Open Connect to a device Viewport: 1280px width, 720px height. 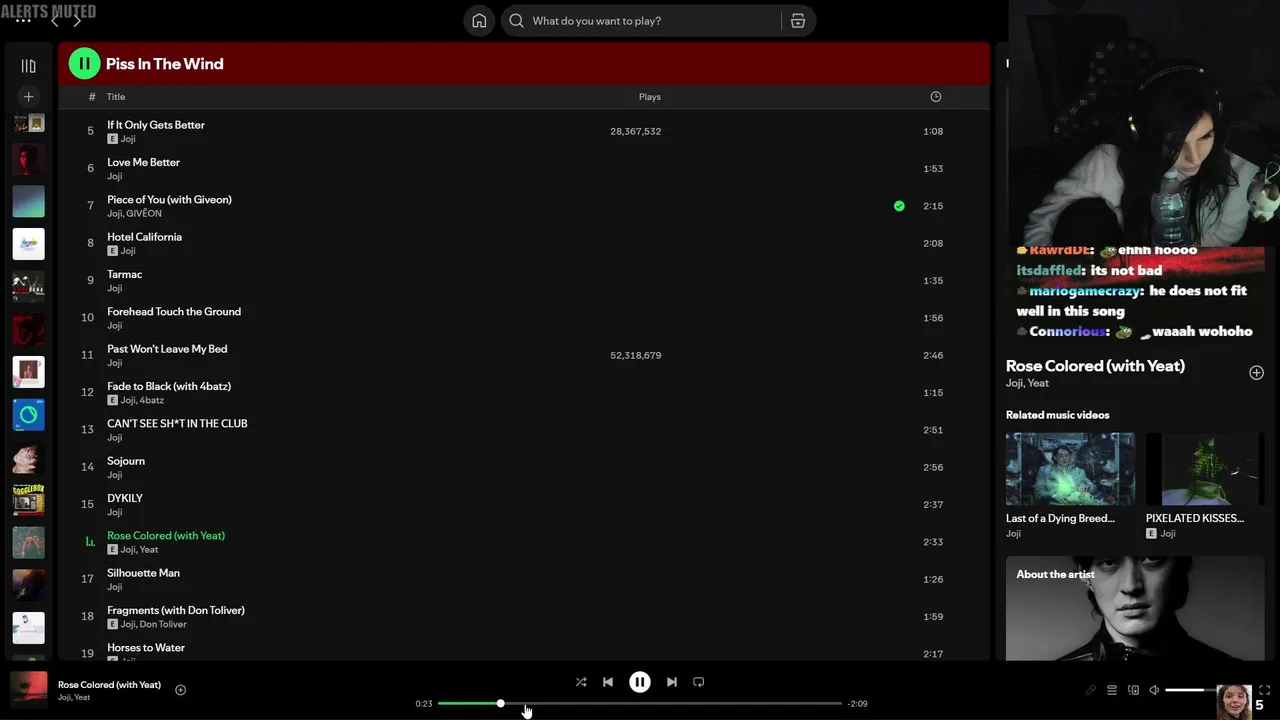(x=1133, y=690)
